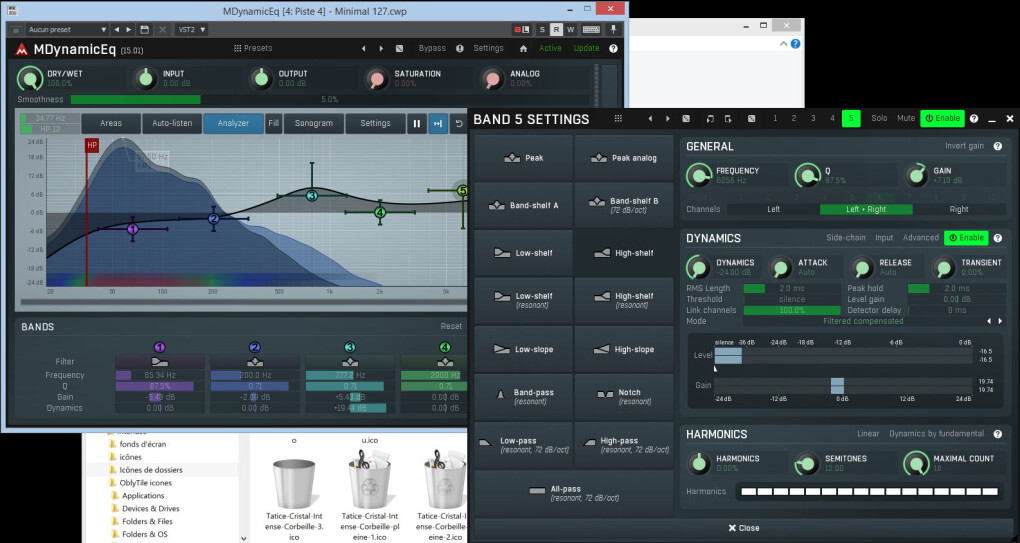
Task: Select the Peak filter type
Action: coord(524,157)
